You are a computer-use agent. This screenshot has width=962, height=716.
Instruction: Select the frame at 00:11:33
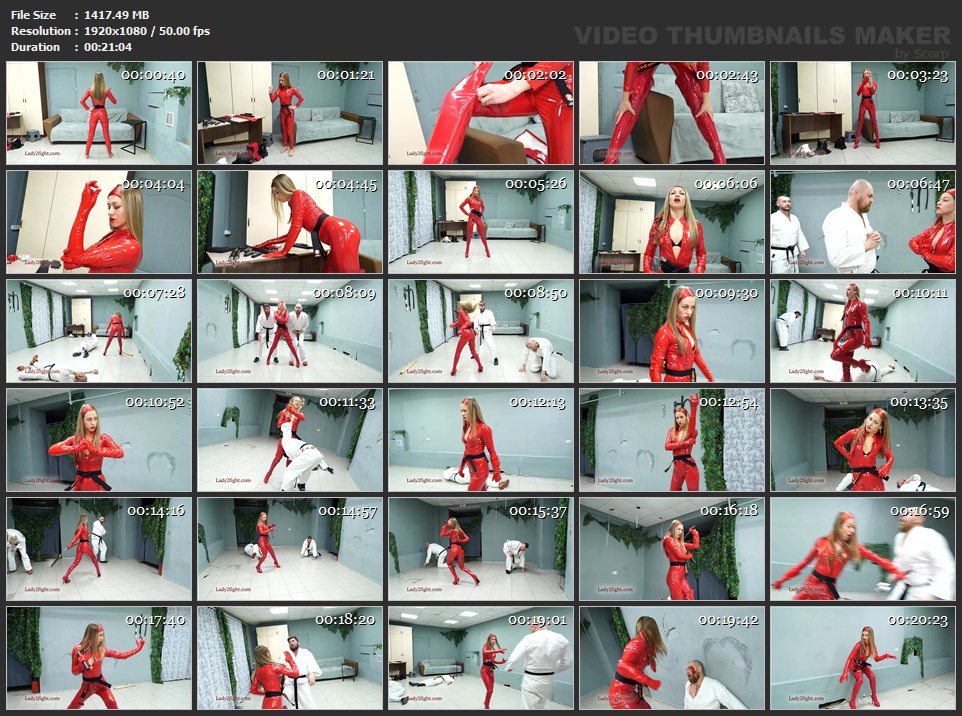290,440
